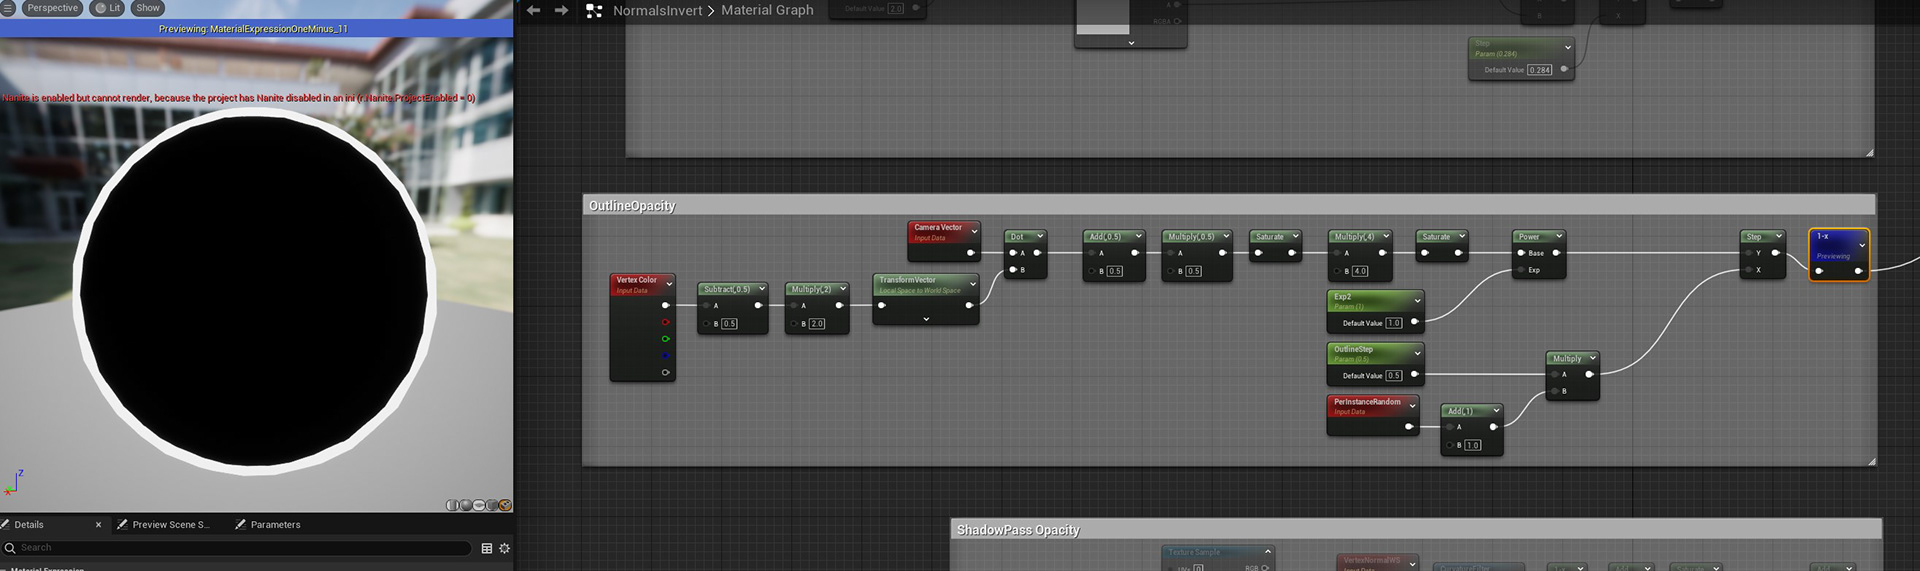
Task: Edit the Add(,0.5) B value
Action: coord(1115,271)
